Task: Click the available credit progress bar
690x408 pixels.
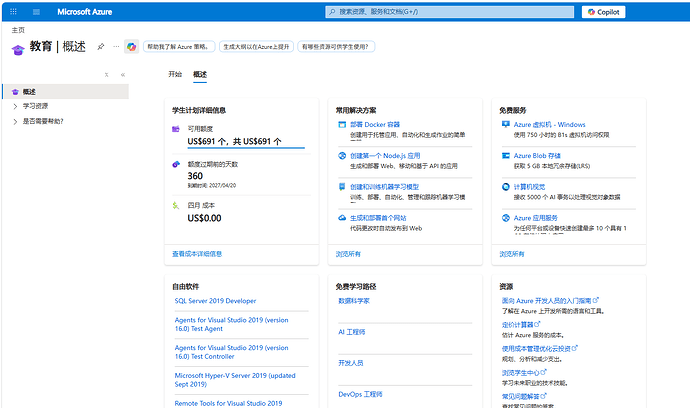Action: pos(246,148)
